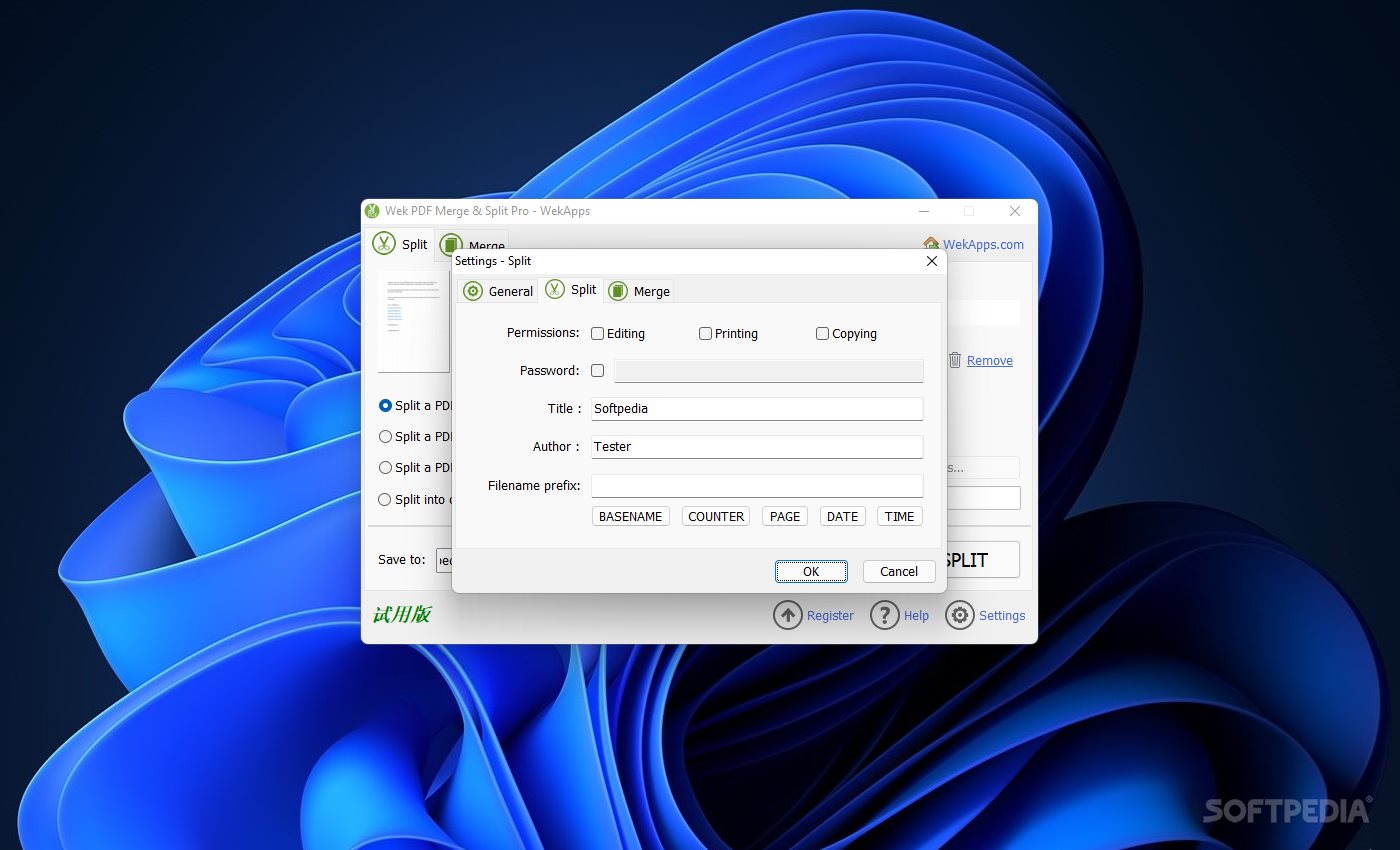1400x850 pixels.
Task: Click the home icon beside WekApps.com
Action: (x=931, y=244)
